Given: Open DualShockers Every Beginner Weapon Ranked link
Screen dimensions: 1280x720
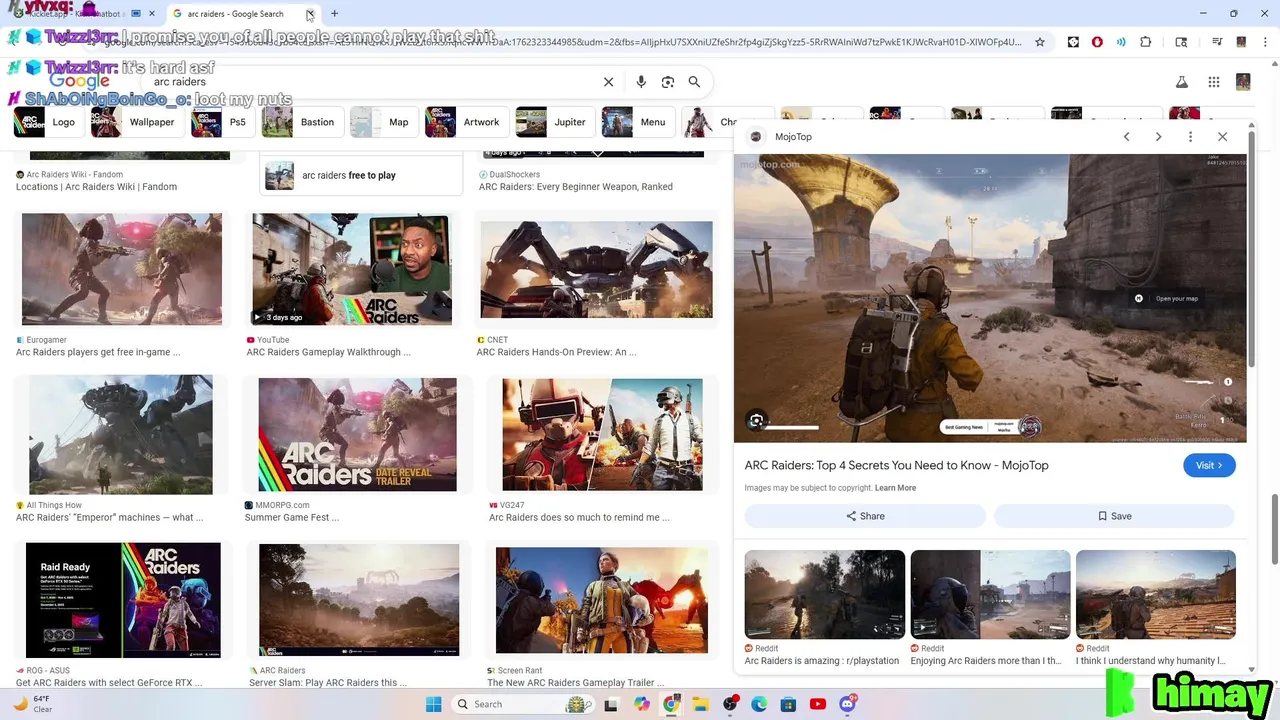Looking at the screenshot, I should (575, 187).
